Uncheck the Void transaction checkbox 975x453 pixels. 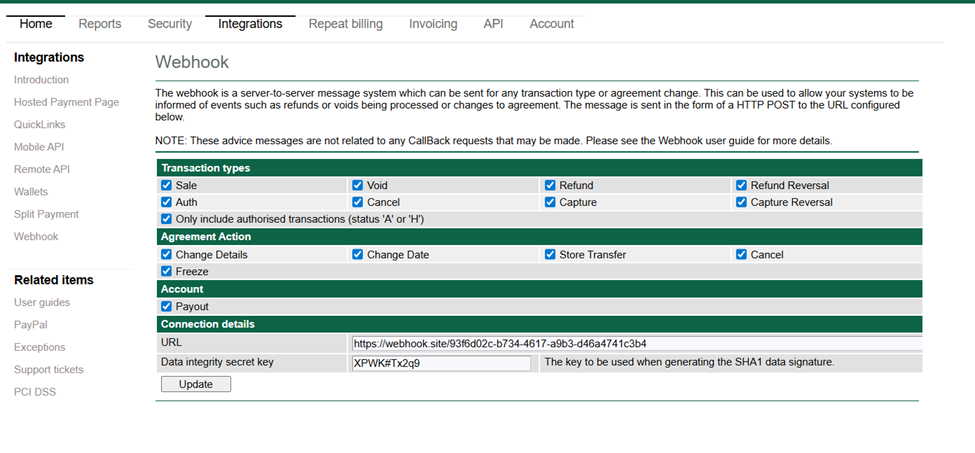tap(358, 185)
